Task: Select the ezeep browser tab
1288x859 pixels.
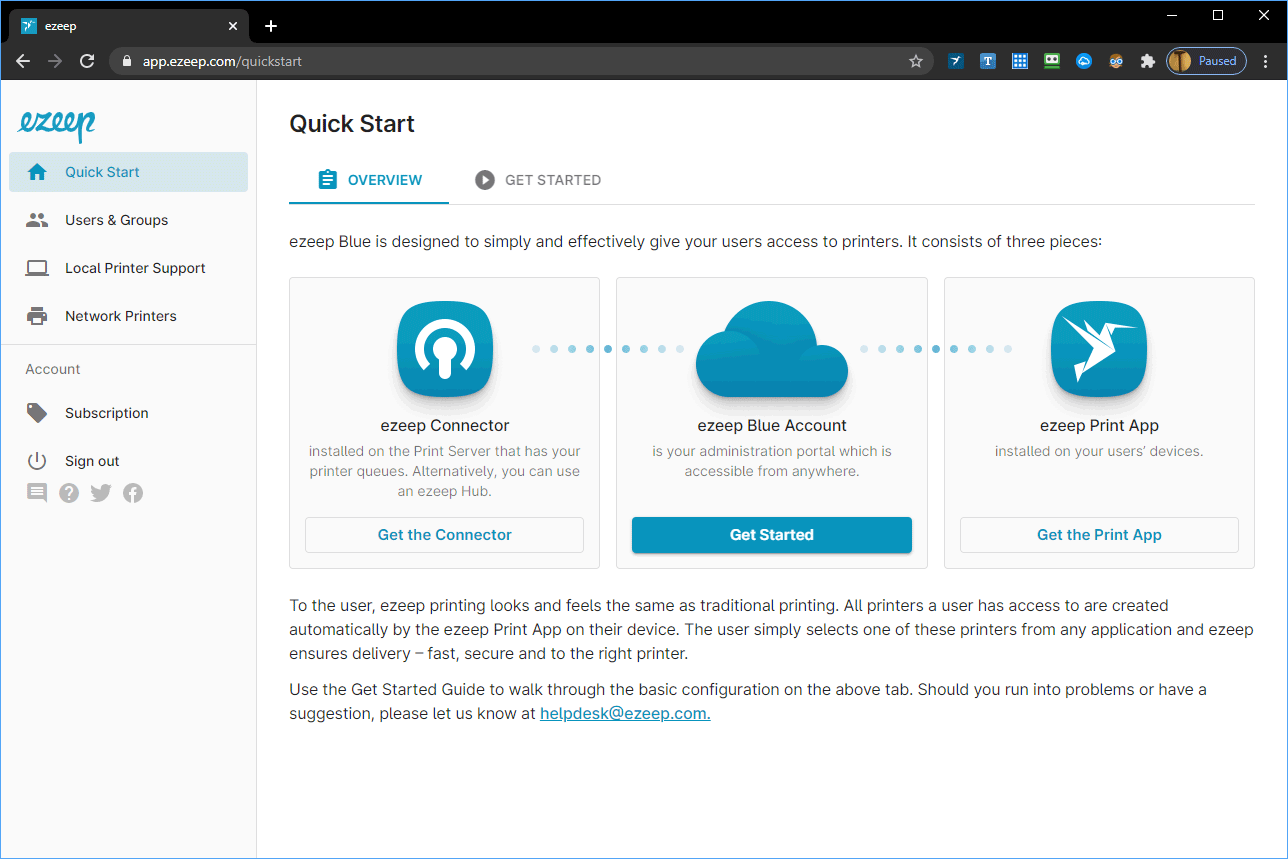Action: point(130,26)
